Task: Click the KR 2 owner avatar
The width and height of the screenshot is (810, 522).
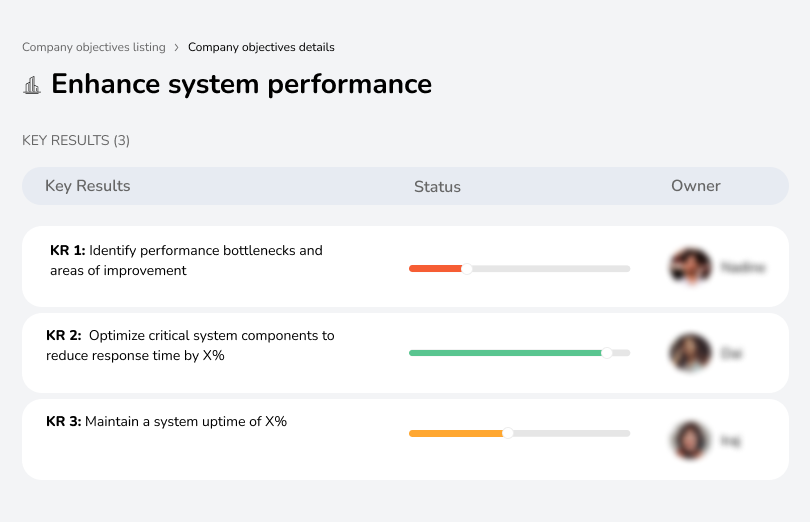Action: (690, 352)
